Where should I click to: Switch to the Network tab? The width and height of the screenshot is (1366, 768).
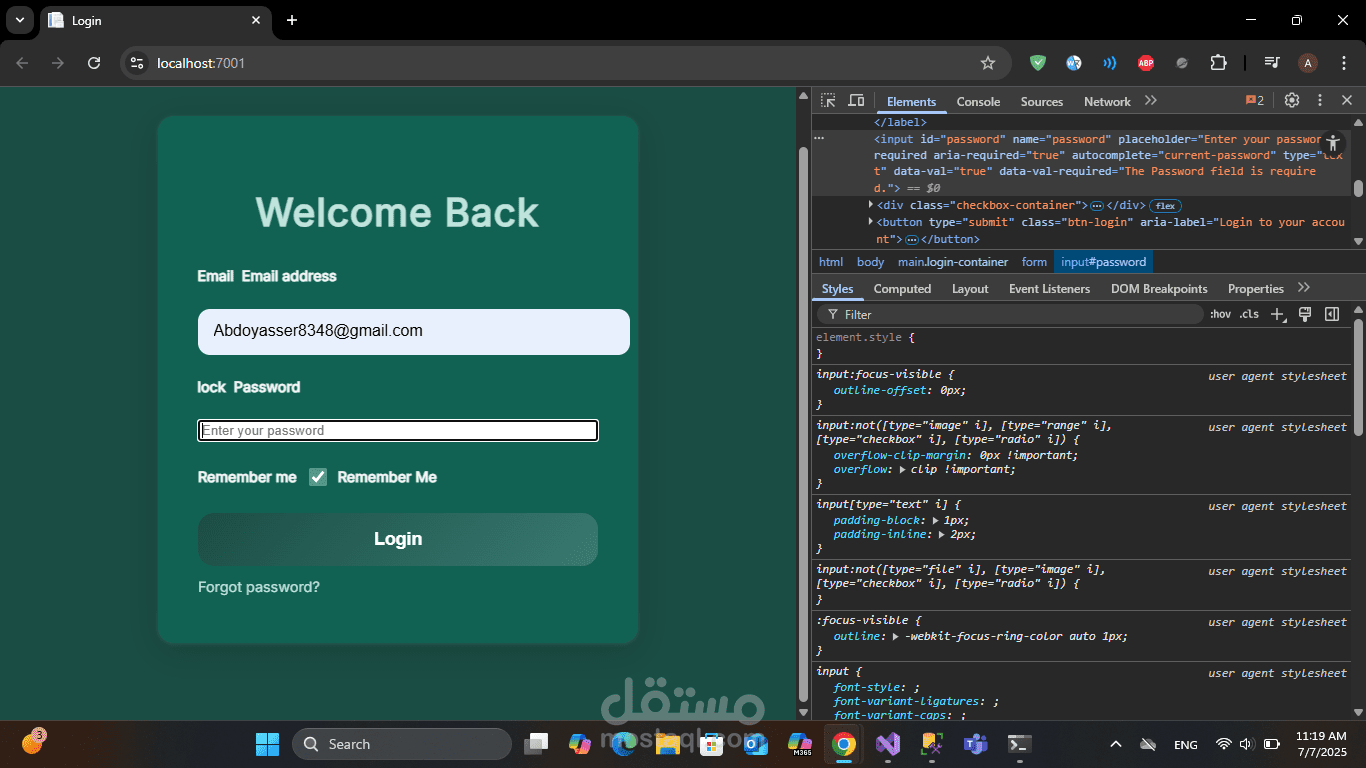[x=1107, y=102]
